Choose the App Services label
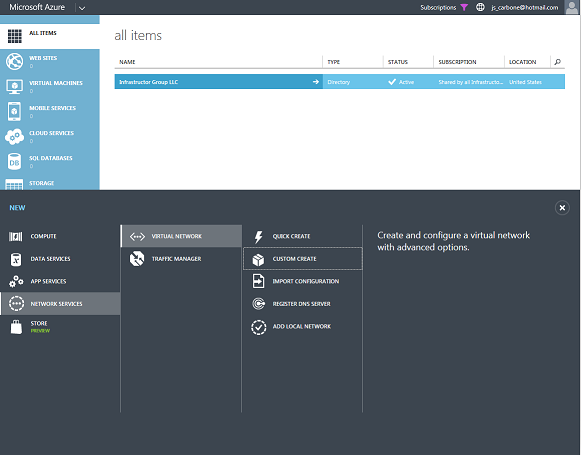The image size is (581, 455). [x=48, y=282]
